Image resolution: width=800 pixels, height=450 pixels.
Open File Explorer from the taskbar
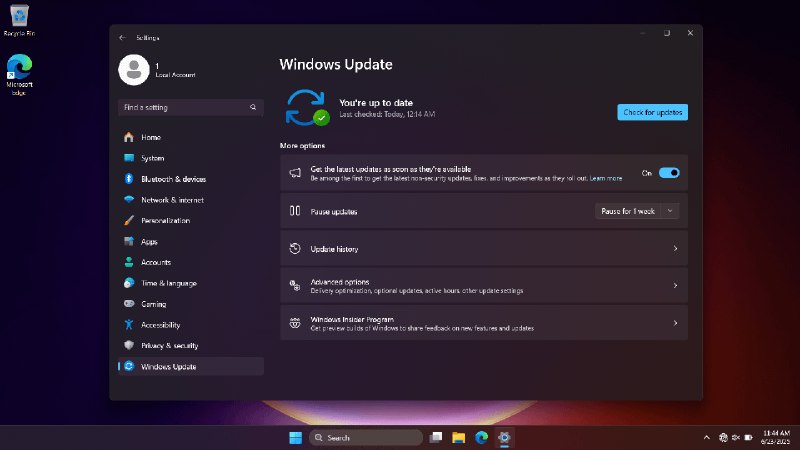point(458,438)
